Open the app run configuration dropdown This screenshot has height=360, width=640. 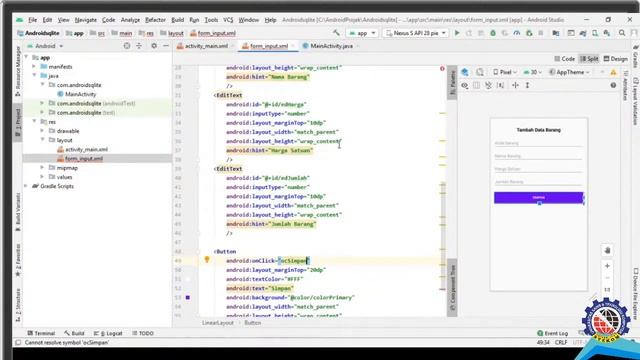coord(362,33)
